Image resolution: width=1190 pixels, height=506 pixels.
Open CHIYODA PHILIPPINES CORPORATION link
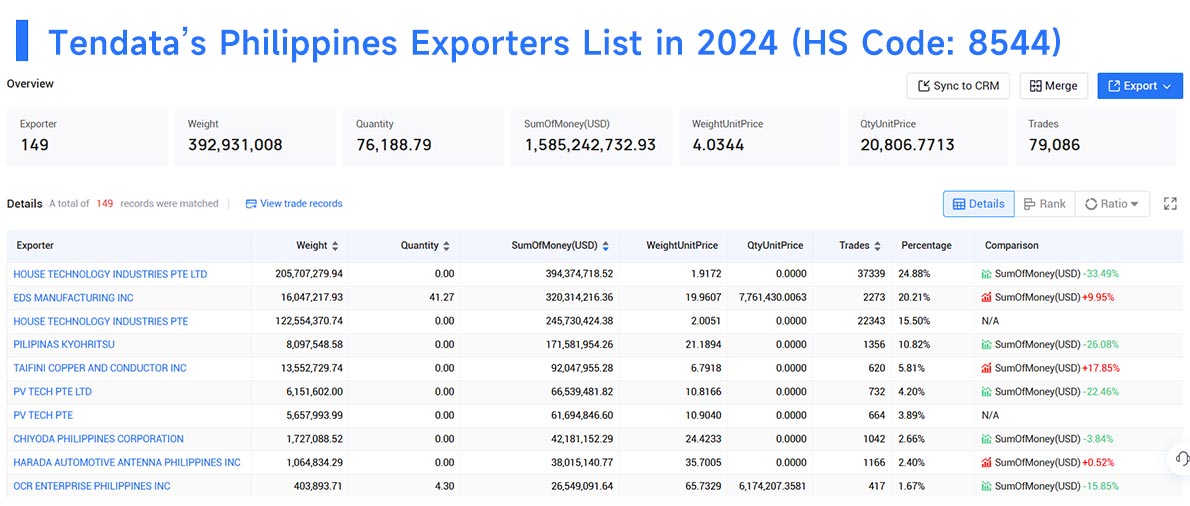[x=99, y=438]
